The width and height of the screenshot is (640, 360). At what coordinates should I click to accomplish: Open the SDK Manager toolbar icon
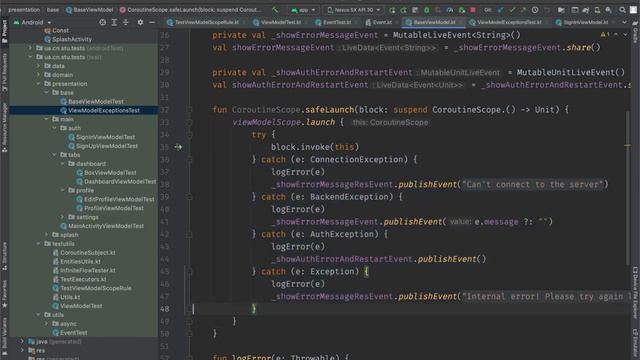pos(608,9)
